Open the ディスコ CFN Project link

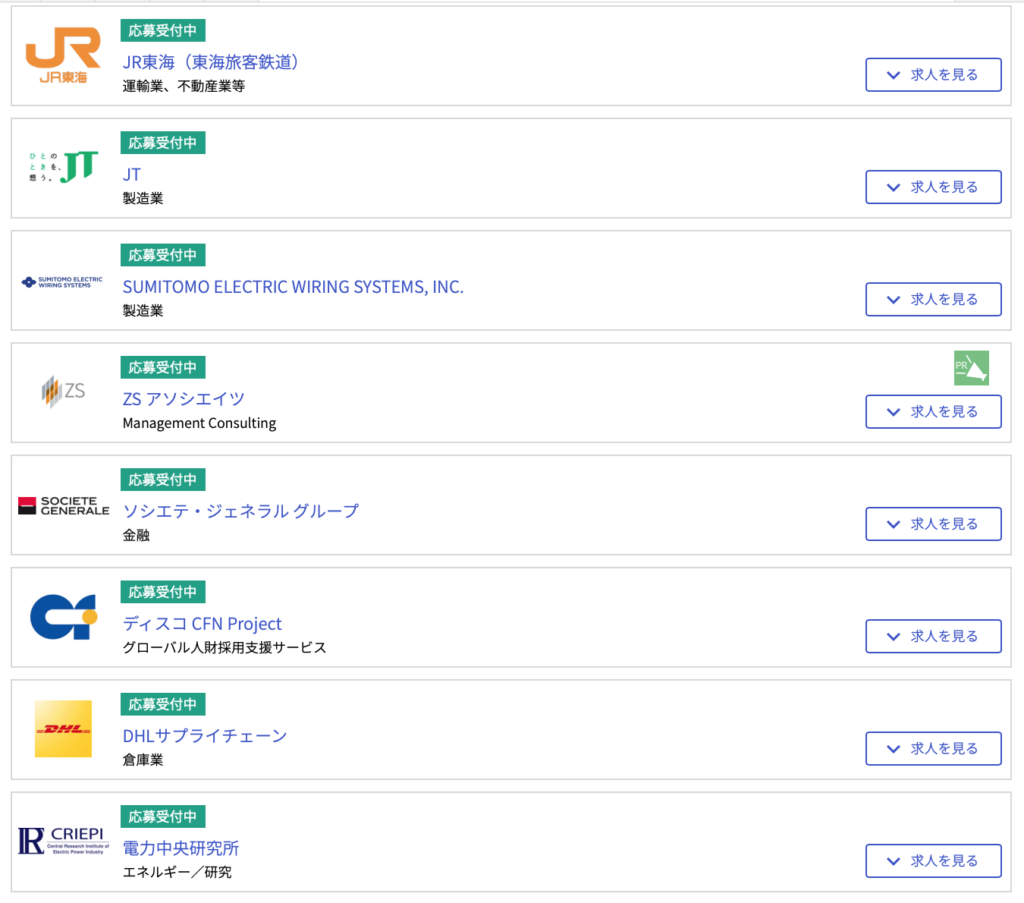pos(202,624)
